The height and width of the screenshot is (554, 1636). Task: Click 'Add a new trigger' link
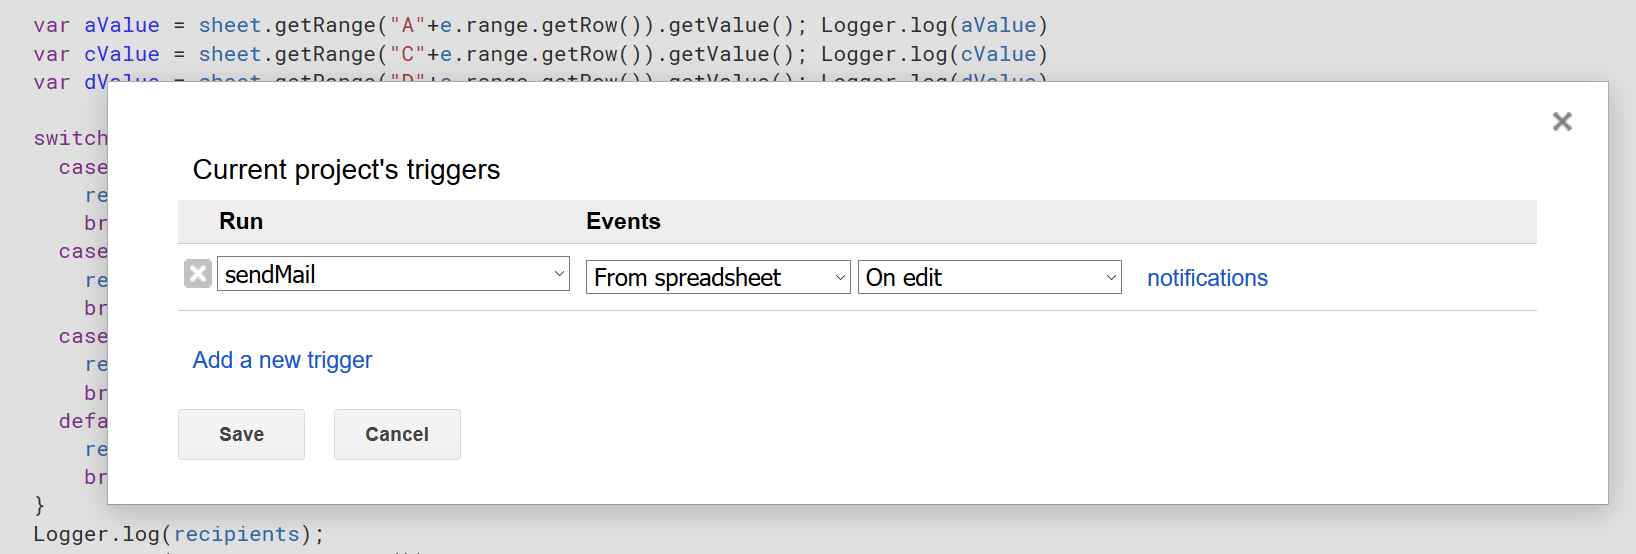[282, 360]
